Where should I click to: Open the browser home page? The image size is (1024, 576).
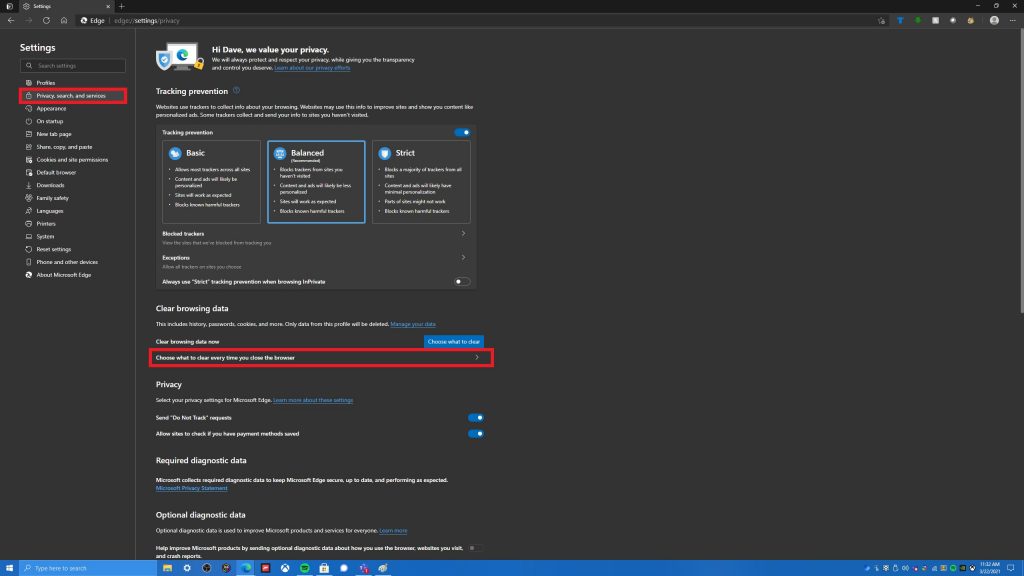tap(64, 20)
